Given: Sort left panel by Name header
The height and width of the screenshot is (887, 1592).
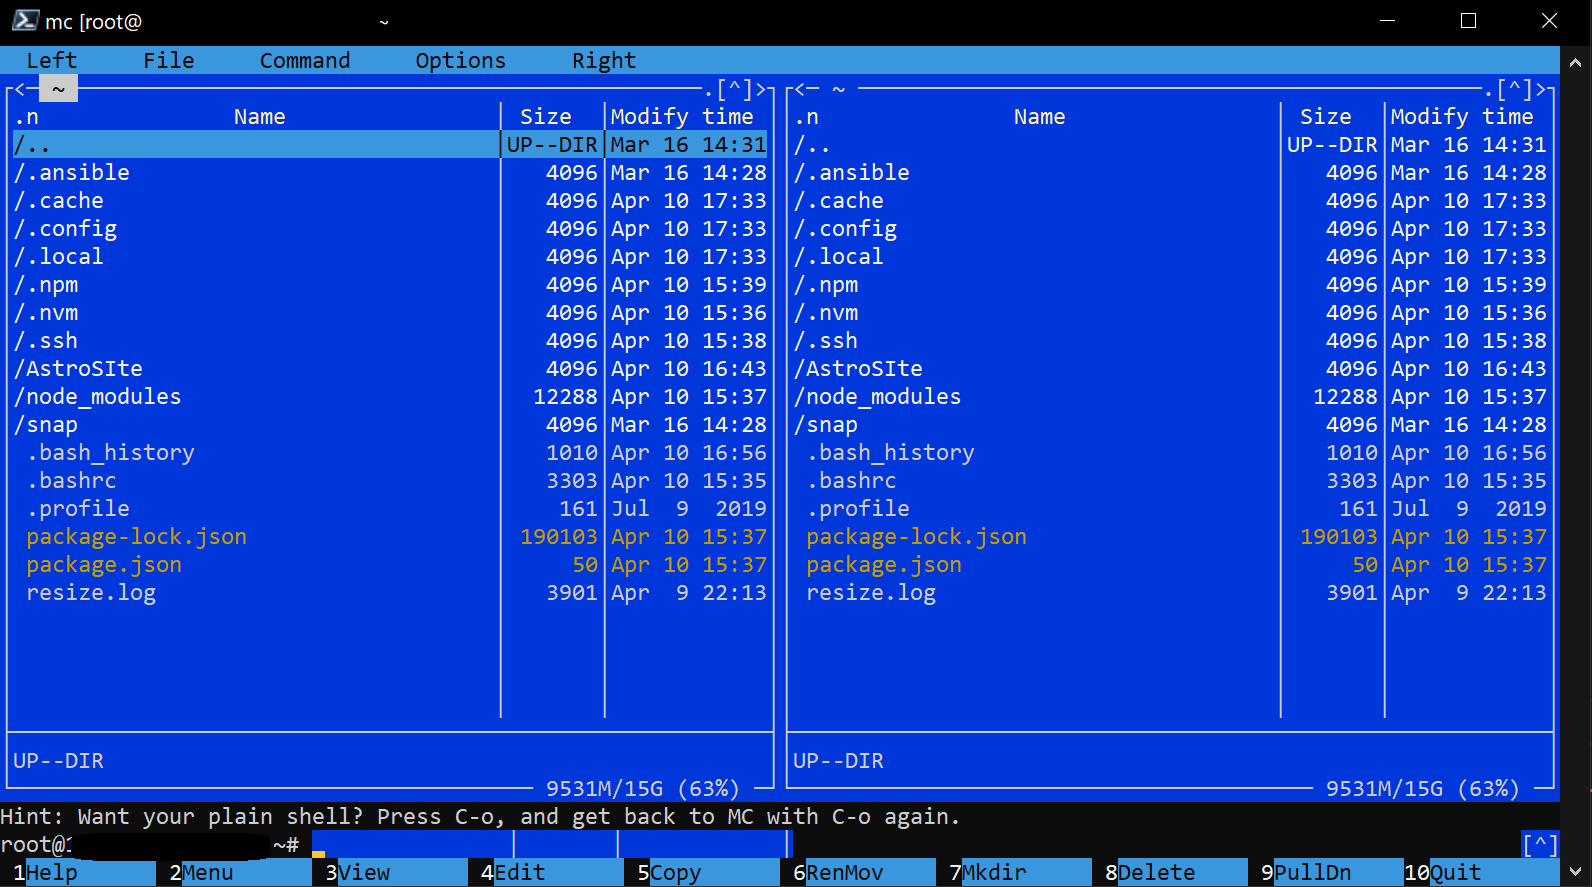Looking at the screenshot, I should click(x=259, y=117).
